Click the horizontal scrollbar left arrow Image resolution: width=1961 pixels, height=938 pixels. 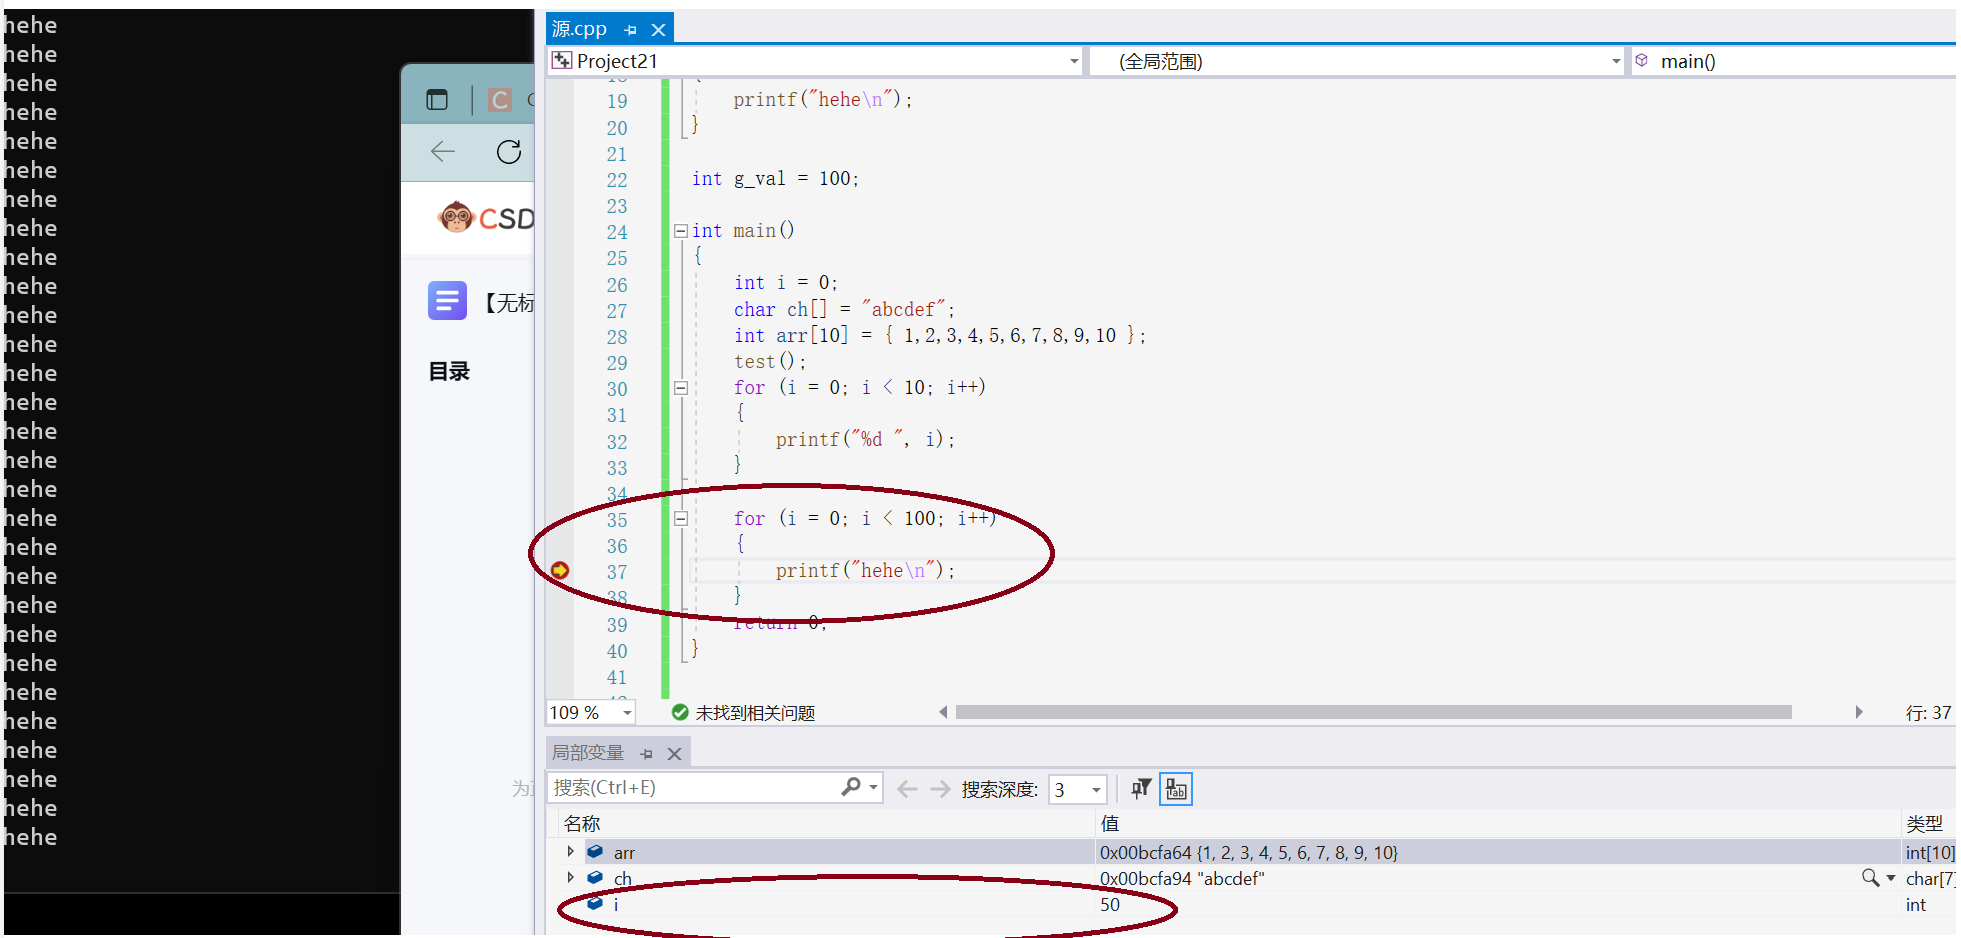pos(943,712)
